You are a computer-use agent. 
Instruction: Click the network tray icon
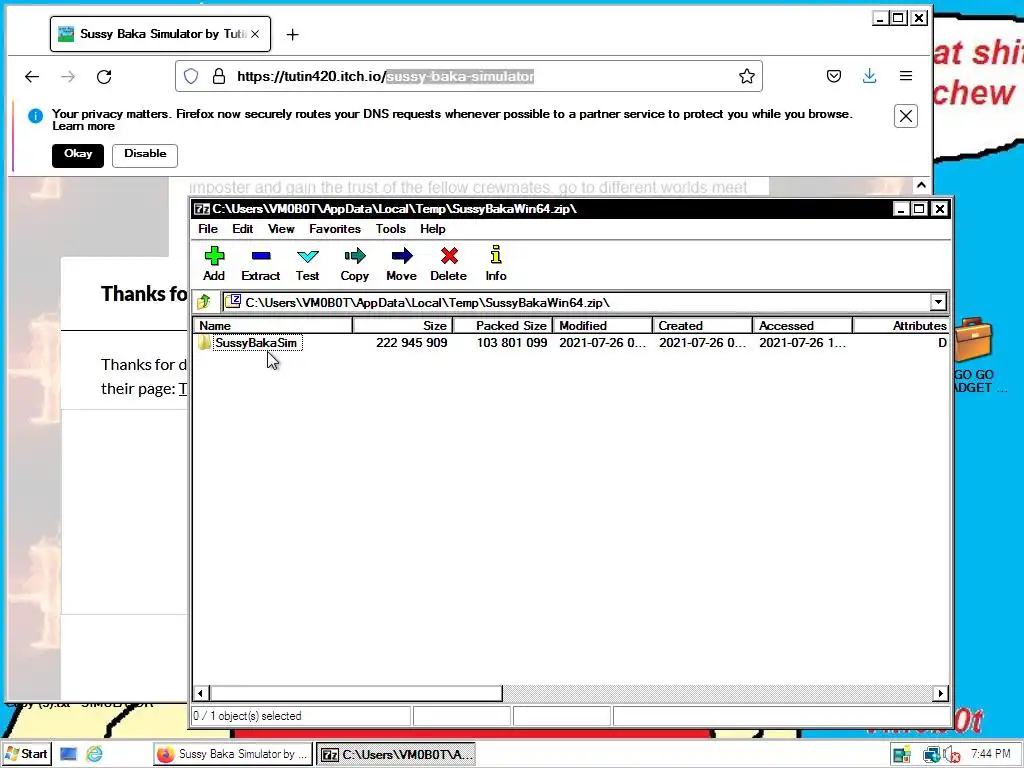(x=931, y=755)
